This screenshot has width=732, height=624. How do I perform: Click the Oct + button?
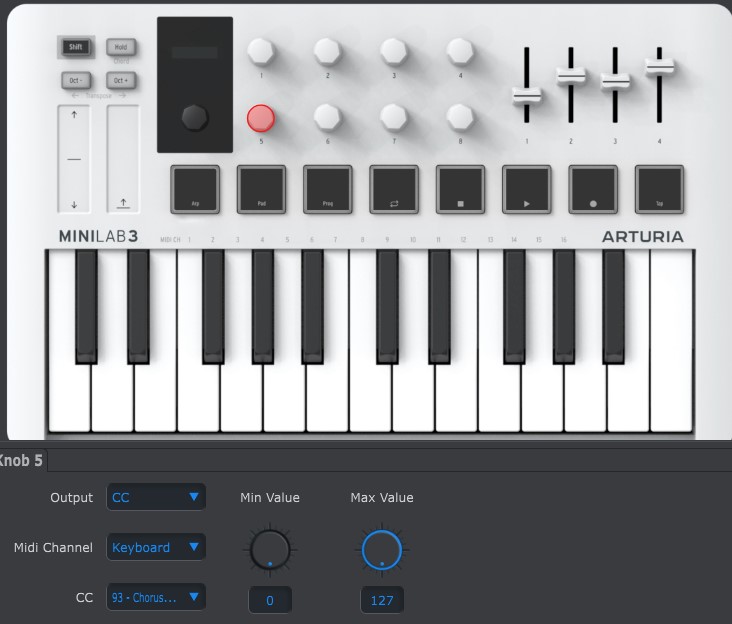[x=121, y=80]
